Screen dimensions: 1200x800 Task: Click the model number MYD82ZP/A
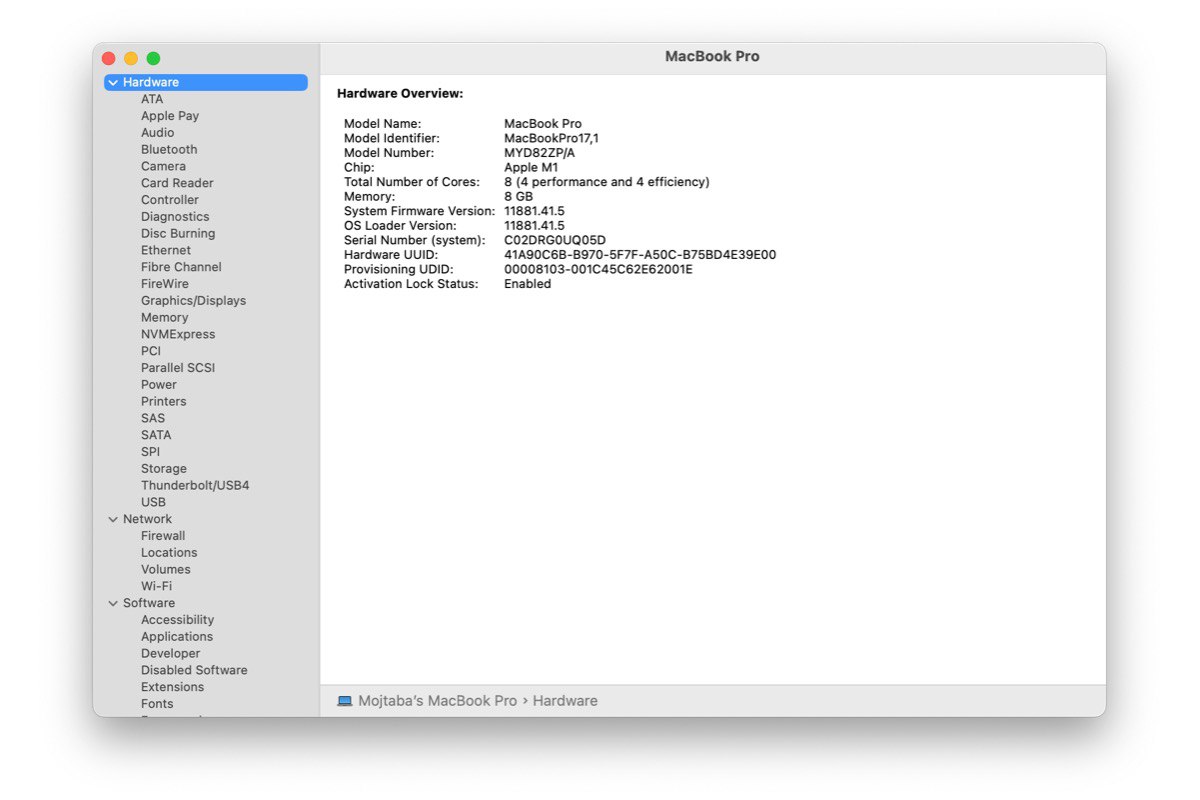(x=540, y=153)
